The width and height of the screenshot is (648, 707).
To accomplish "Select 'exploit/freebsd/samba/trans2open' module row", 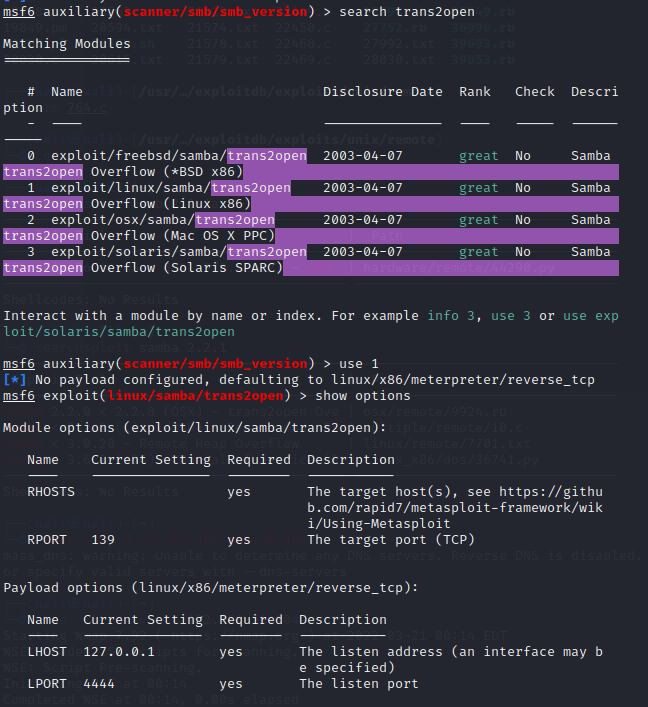I will tap(179, 156).
